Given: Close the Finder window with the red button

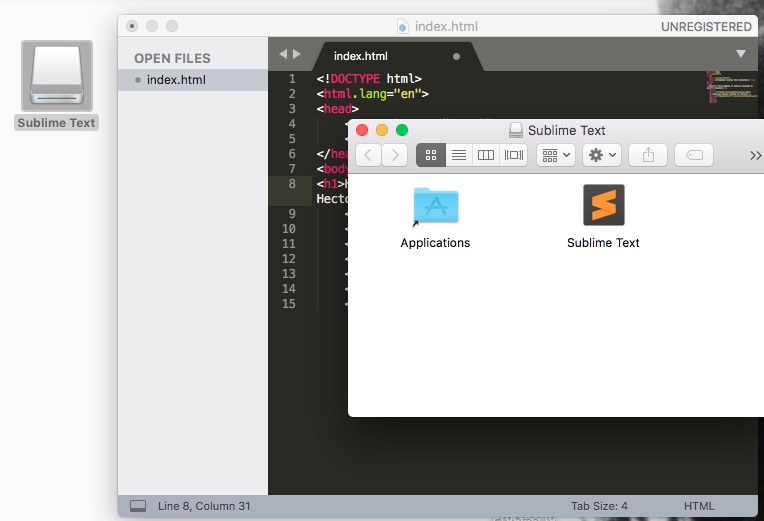Looking at the screenshot, I should coord(362,130).
